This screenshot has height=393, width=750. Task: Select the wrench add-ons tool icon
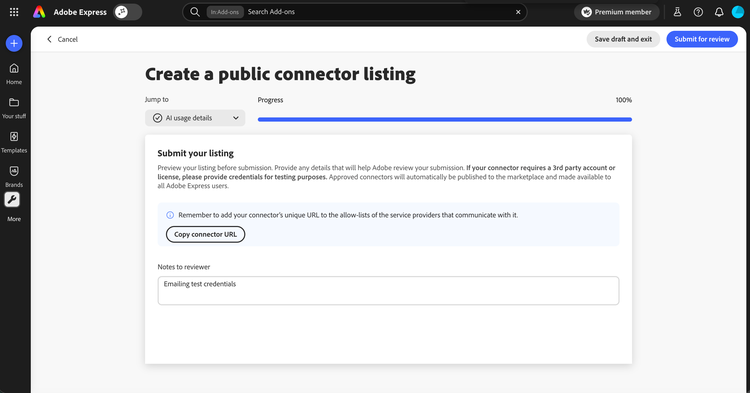coord(12,199)
